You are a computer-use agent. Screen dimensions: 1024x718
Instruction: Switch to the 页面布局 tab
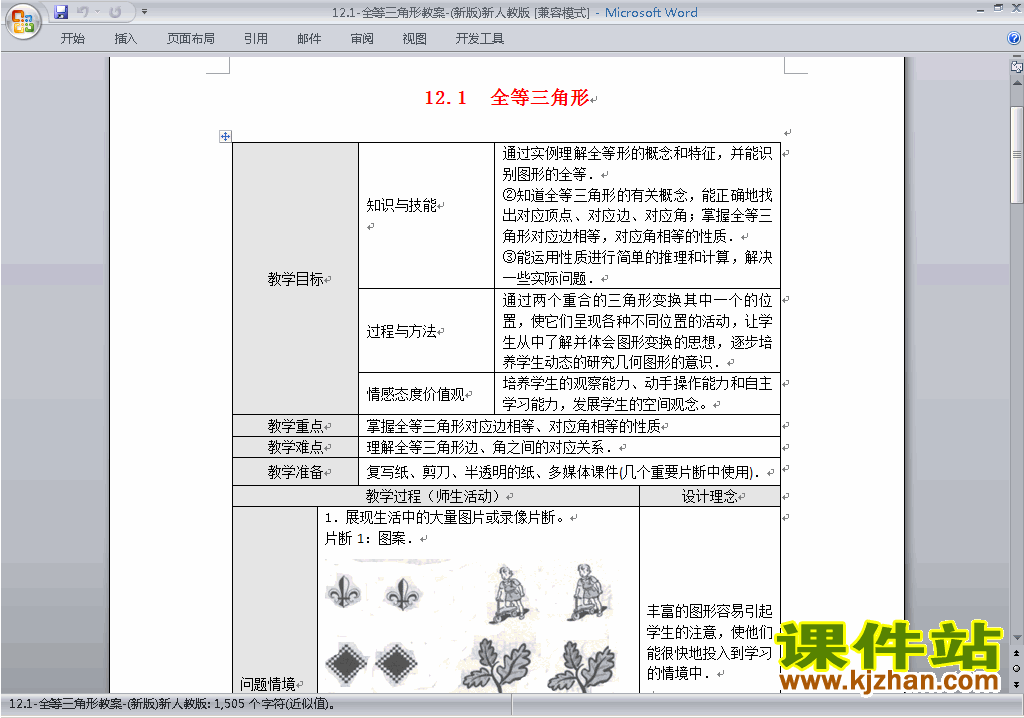pyautogui.click(x=191, y=39)
